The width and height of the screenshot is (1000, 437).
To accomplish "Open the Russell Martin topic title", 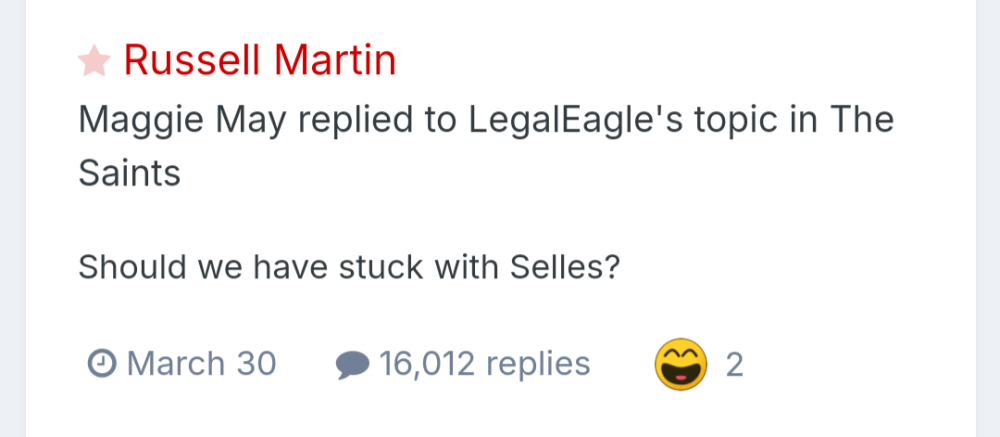I will point(260,61).
